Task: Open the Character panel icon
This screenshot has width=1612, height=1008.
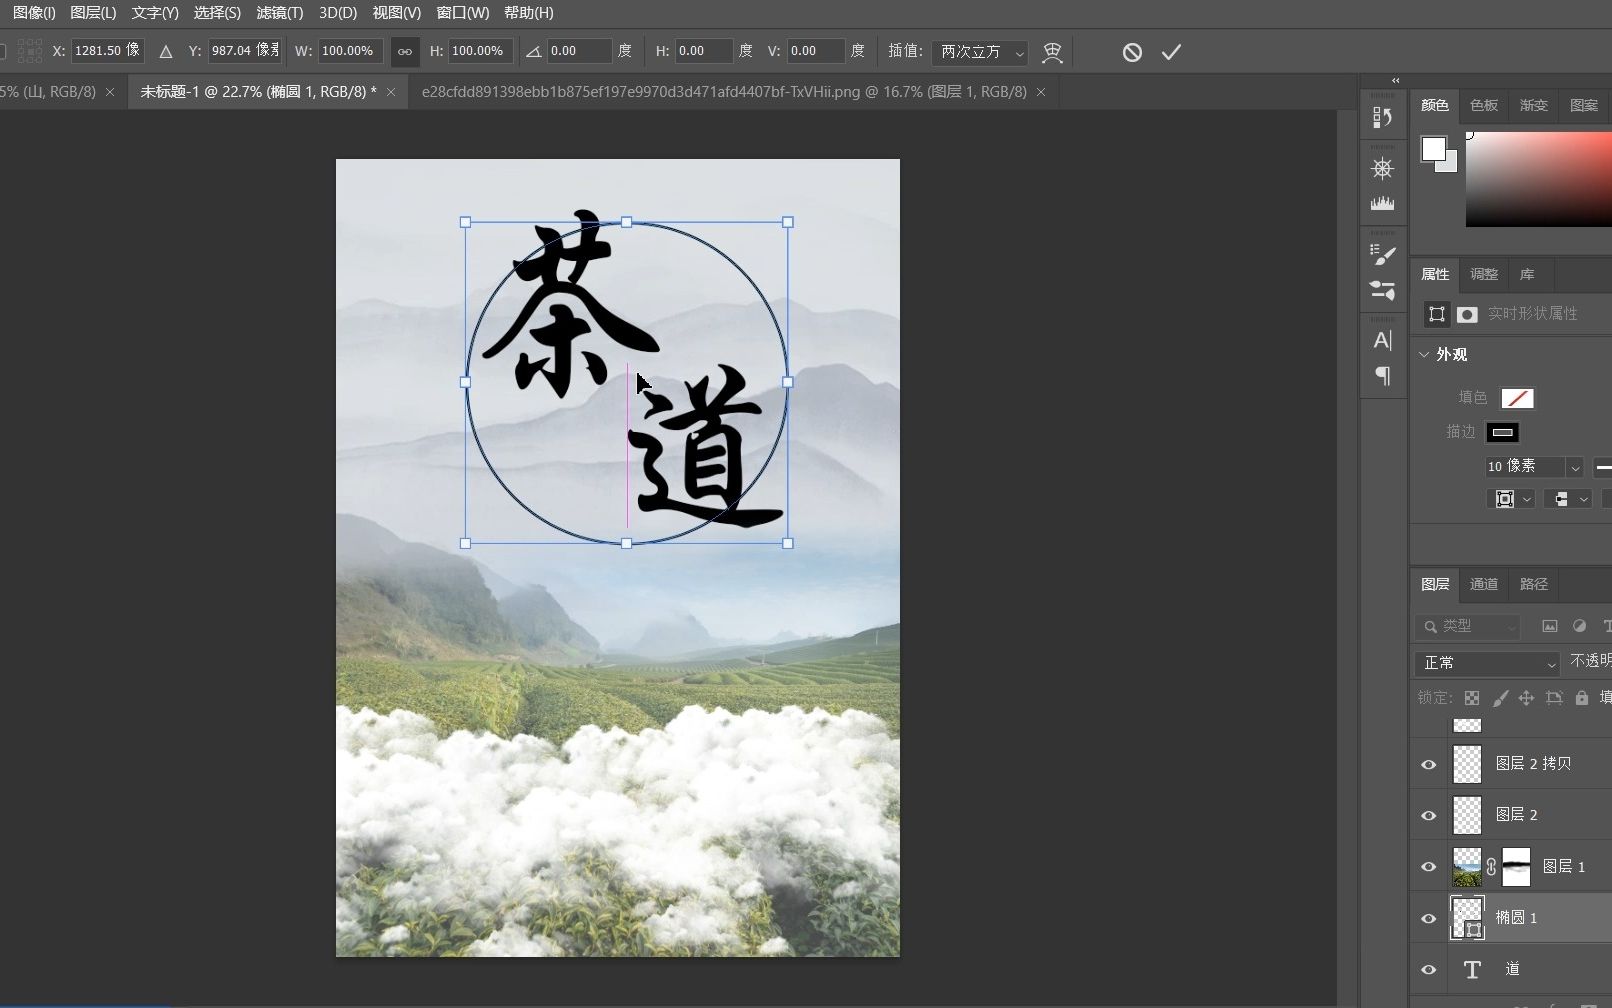Action: tap(1383, 340)
